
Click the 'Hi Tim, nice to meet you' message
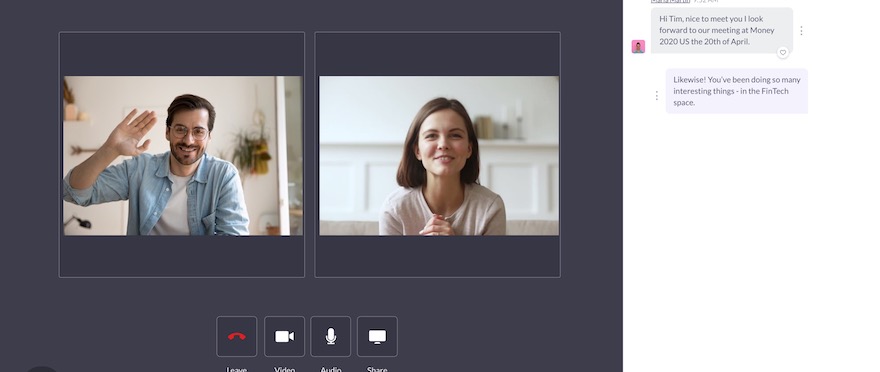[722, 30]
